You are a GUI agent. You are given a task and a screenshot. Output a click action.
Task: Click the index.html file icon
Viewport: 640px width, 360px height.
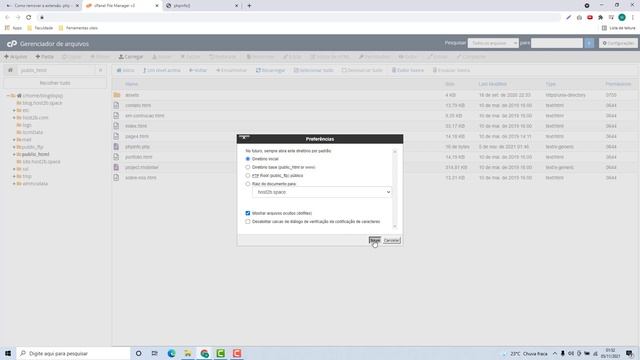[116, 126]
